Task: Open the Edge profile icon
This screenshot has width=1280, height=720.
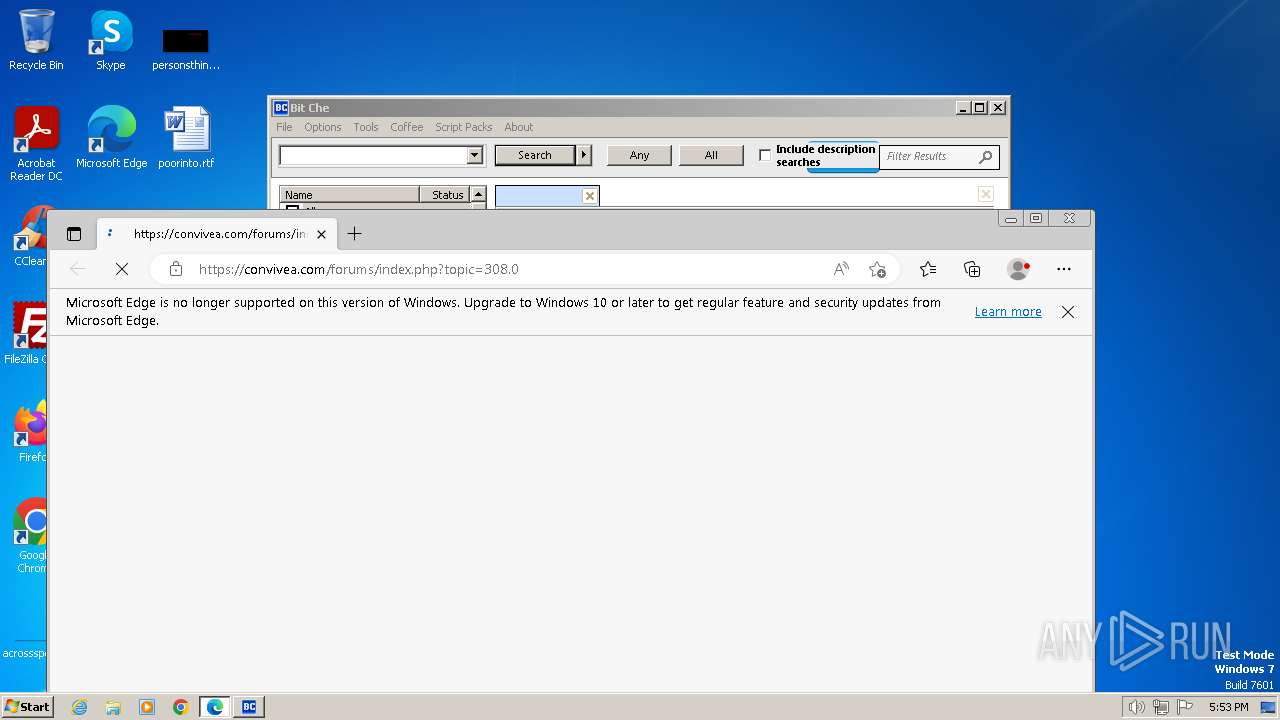Action: tap(1018, 269)
